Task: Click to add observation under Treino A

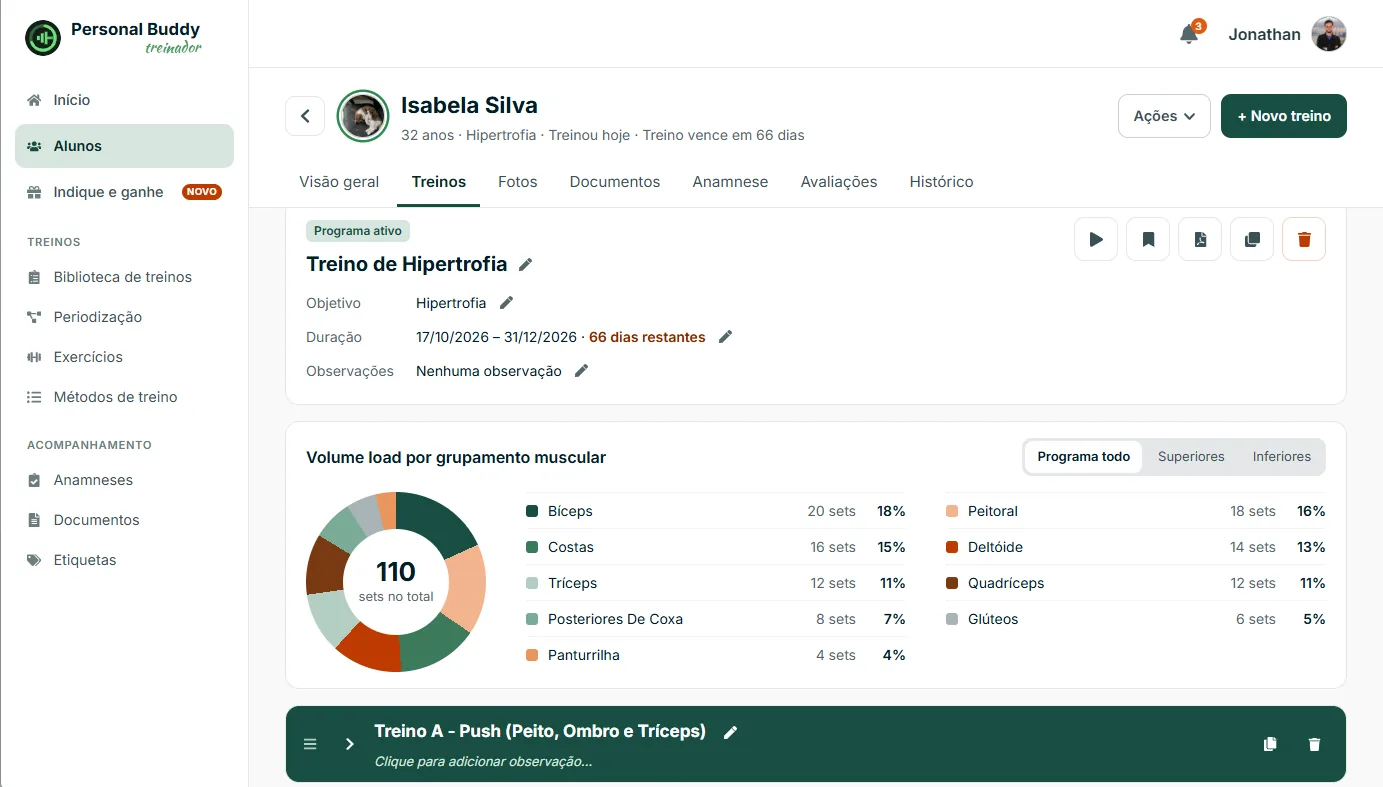Action: (483, 761)
